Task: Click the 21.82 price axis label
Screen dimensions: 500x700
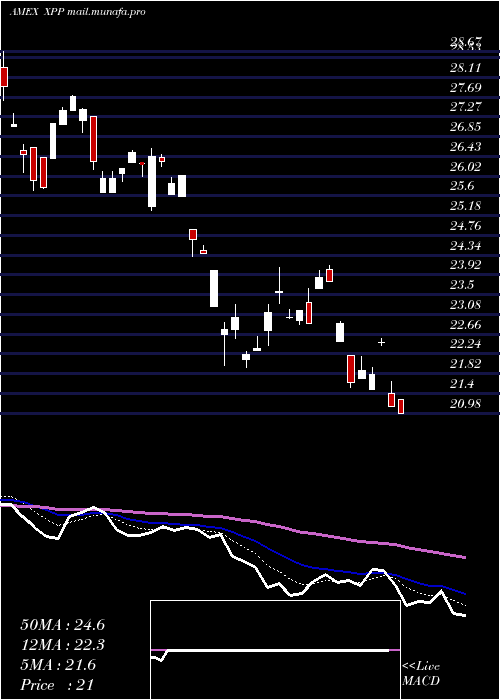Action: click(466, 364)
